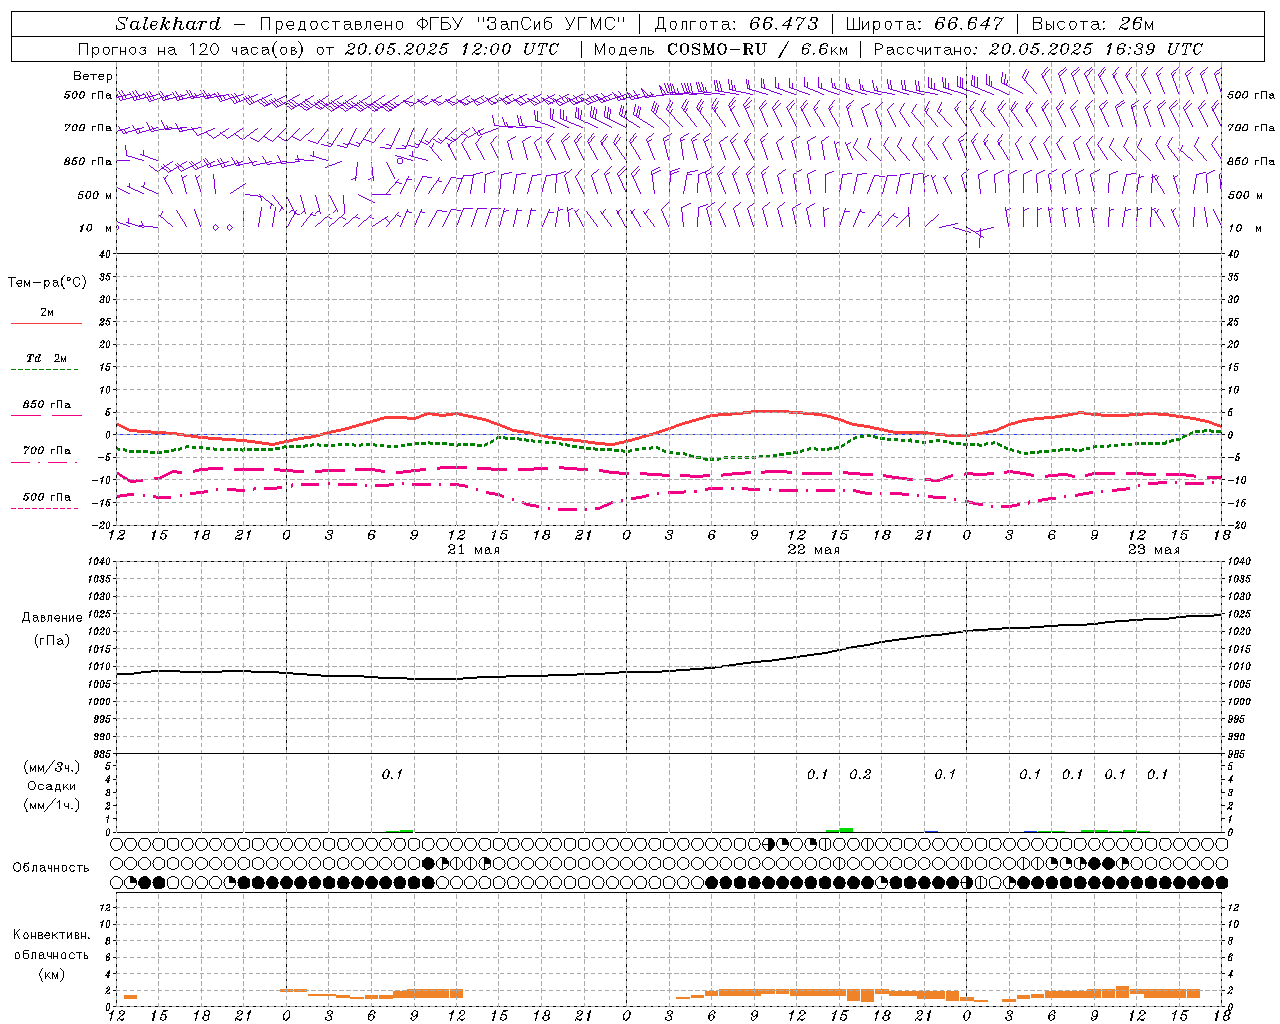The image size is (1280, 1024).
Task: Click the red 2м temperature legend line
Action: point(46,323)
